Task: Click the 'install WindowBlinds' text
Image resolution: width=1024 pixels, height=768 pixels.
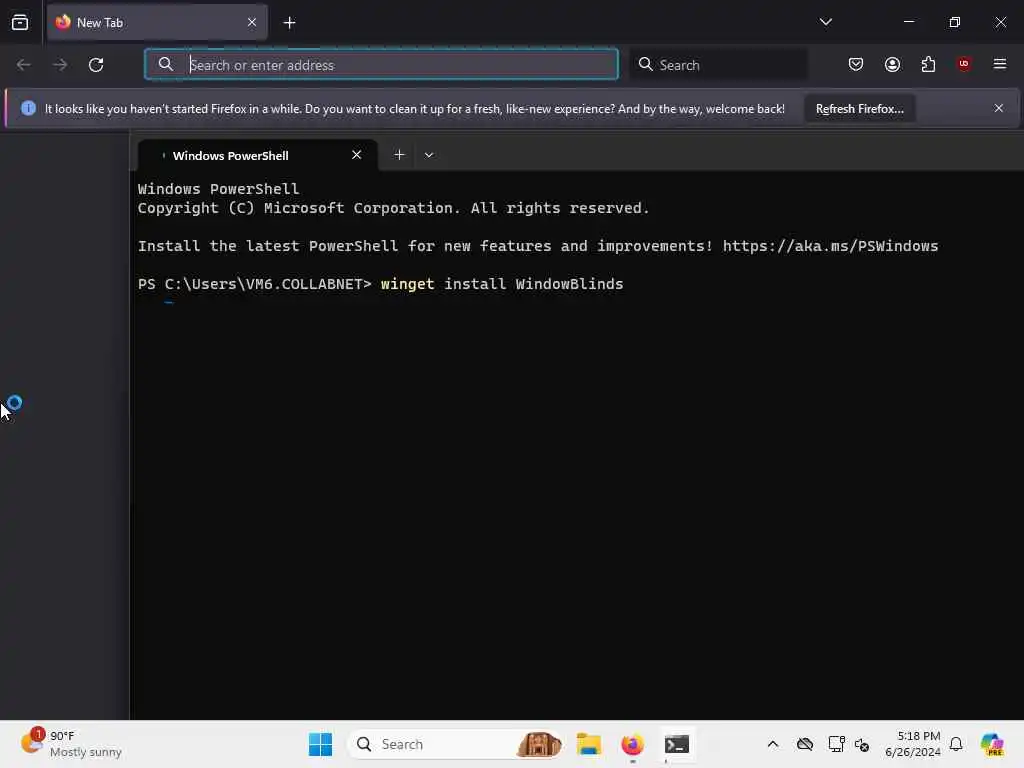Action: point(534,284)
